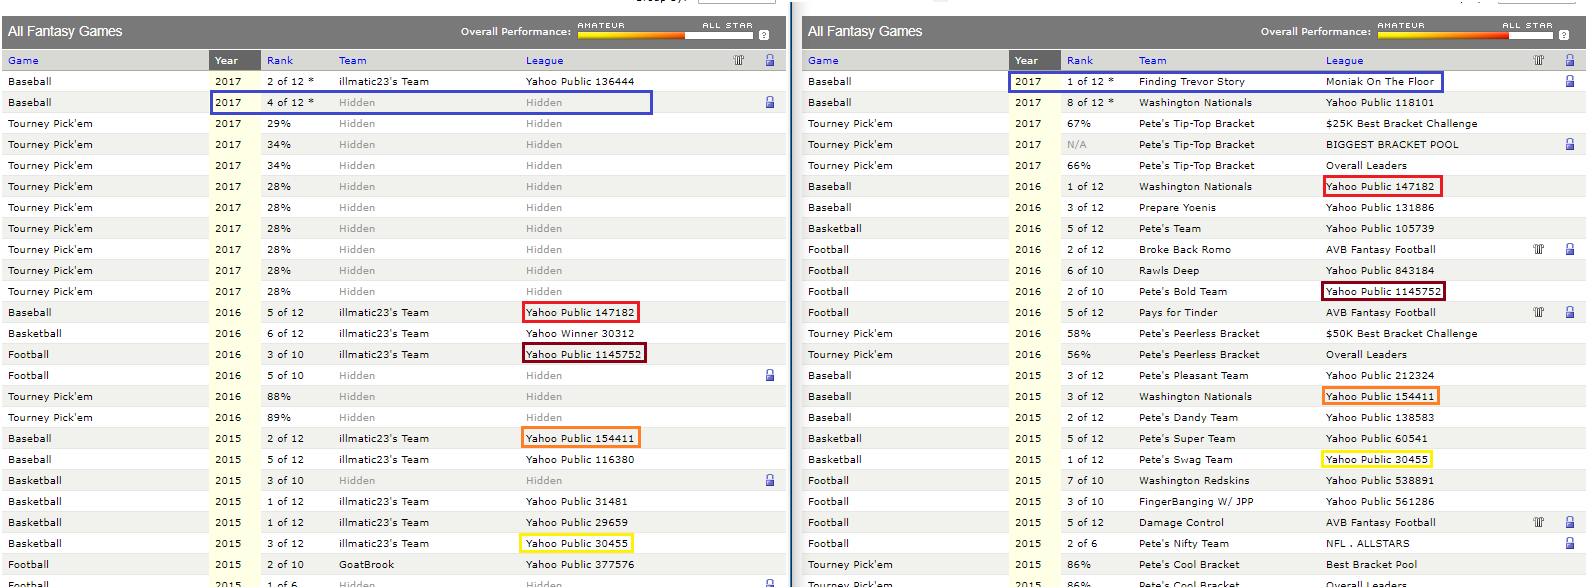Viewport: 1586px width, 587px height.
Task: Click trophy icon on Pays for Tinder row
Action: (x=1539, y=312)
